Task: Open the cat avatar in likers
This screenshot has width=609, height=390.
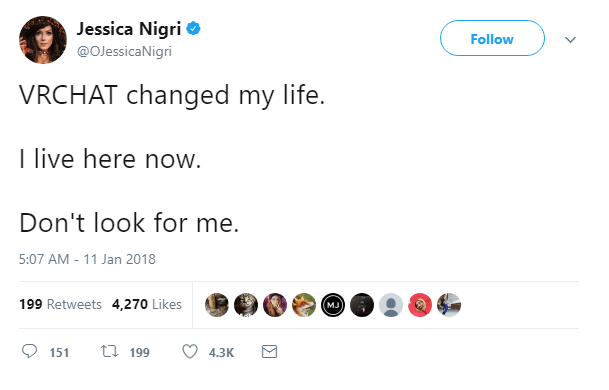Action: click(246, 305)
